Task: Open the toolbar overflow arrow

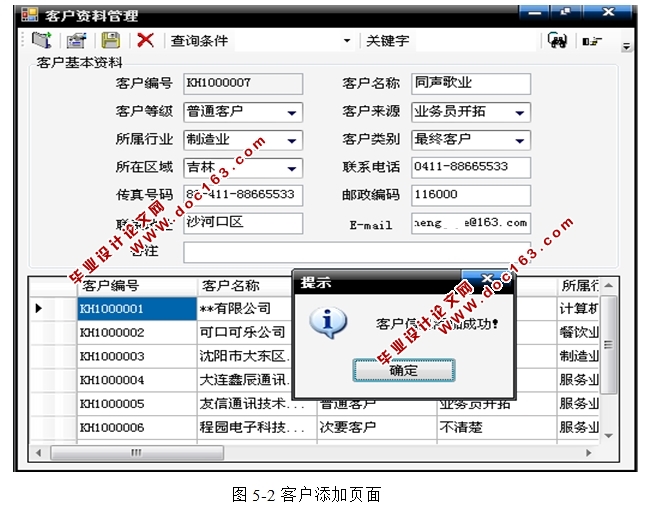Action: click(x=626, y=46)
